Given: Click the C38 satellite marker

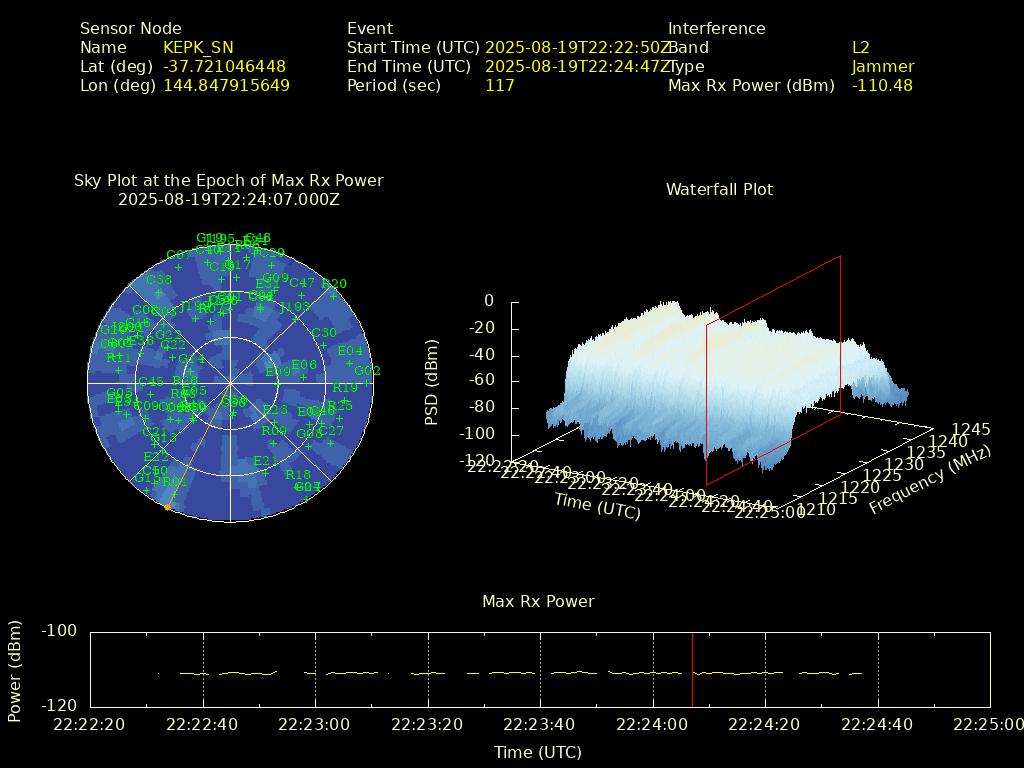Looking at the screenshot, I should point(158,292).
